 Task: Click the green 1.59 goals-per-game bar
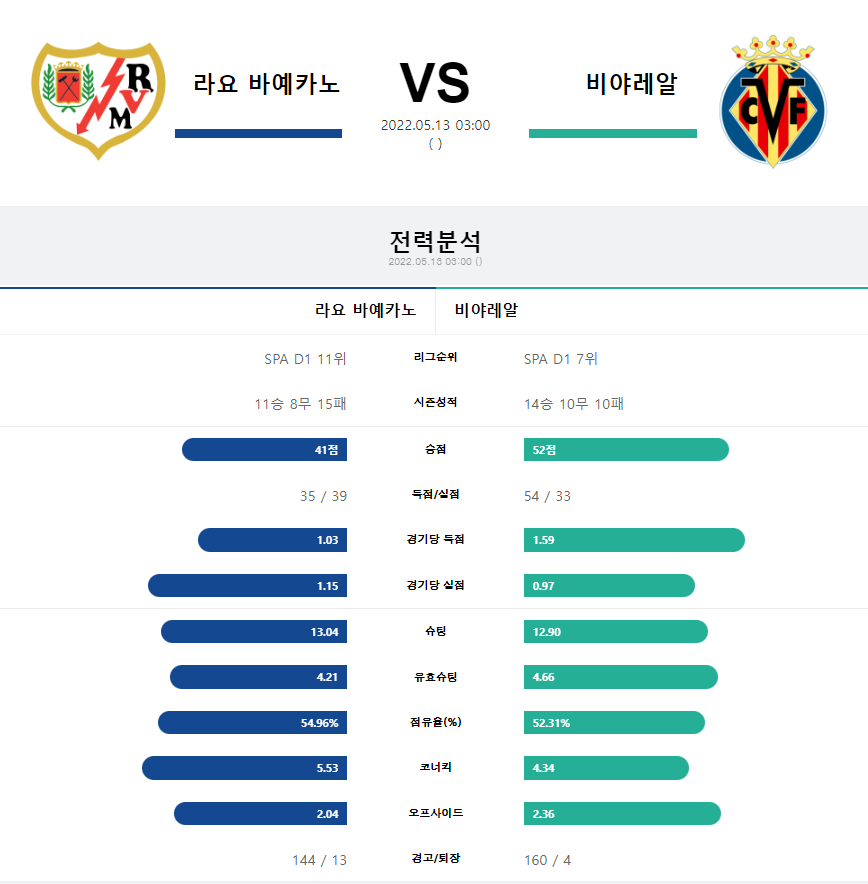634,540
